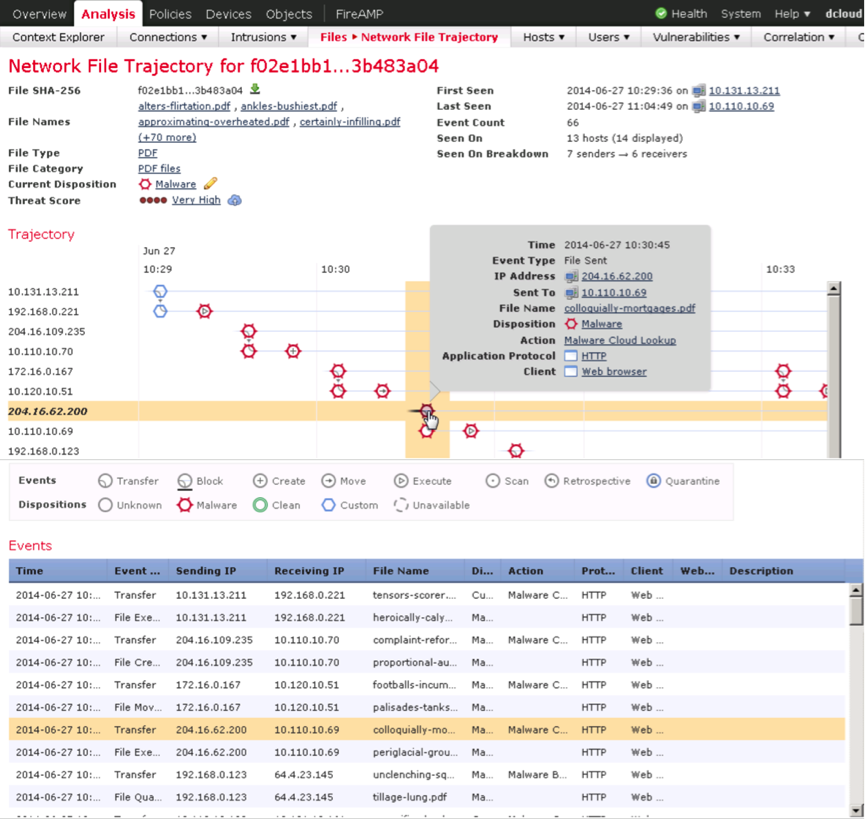Click the Web browser client icon in tooltip
This screenshot has height=819, width=865.
(571, 371)
